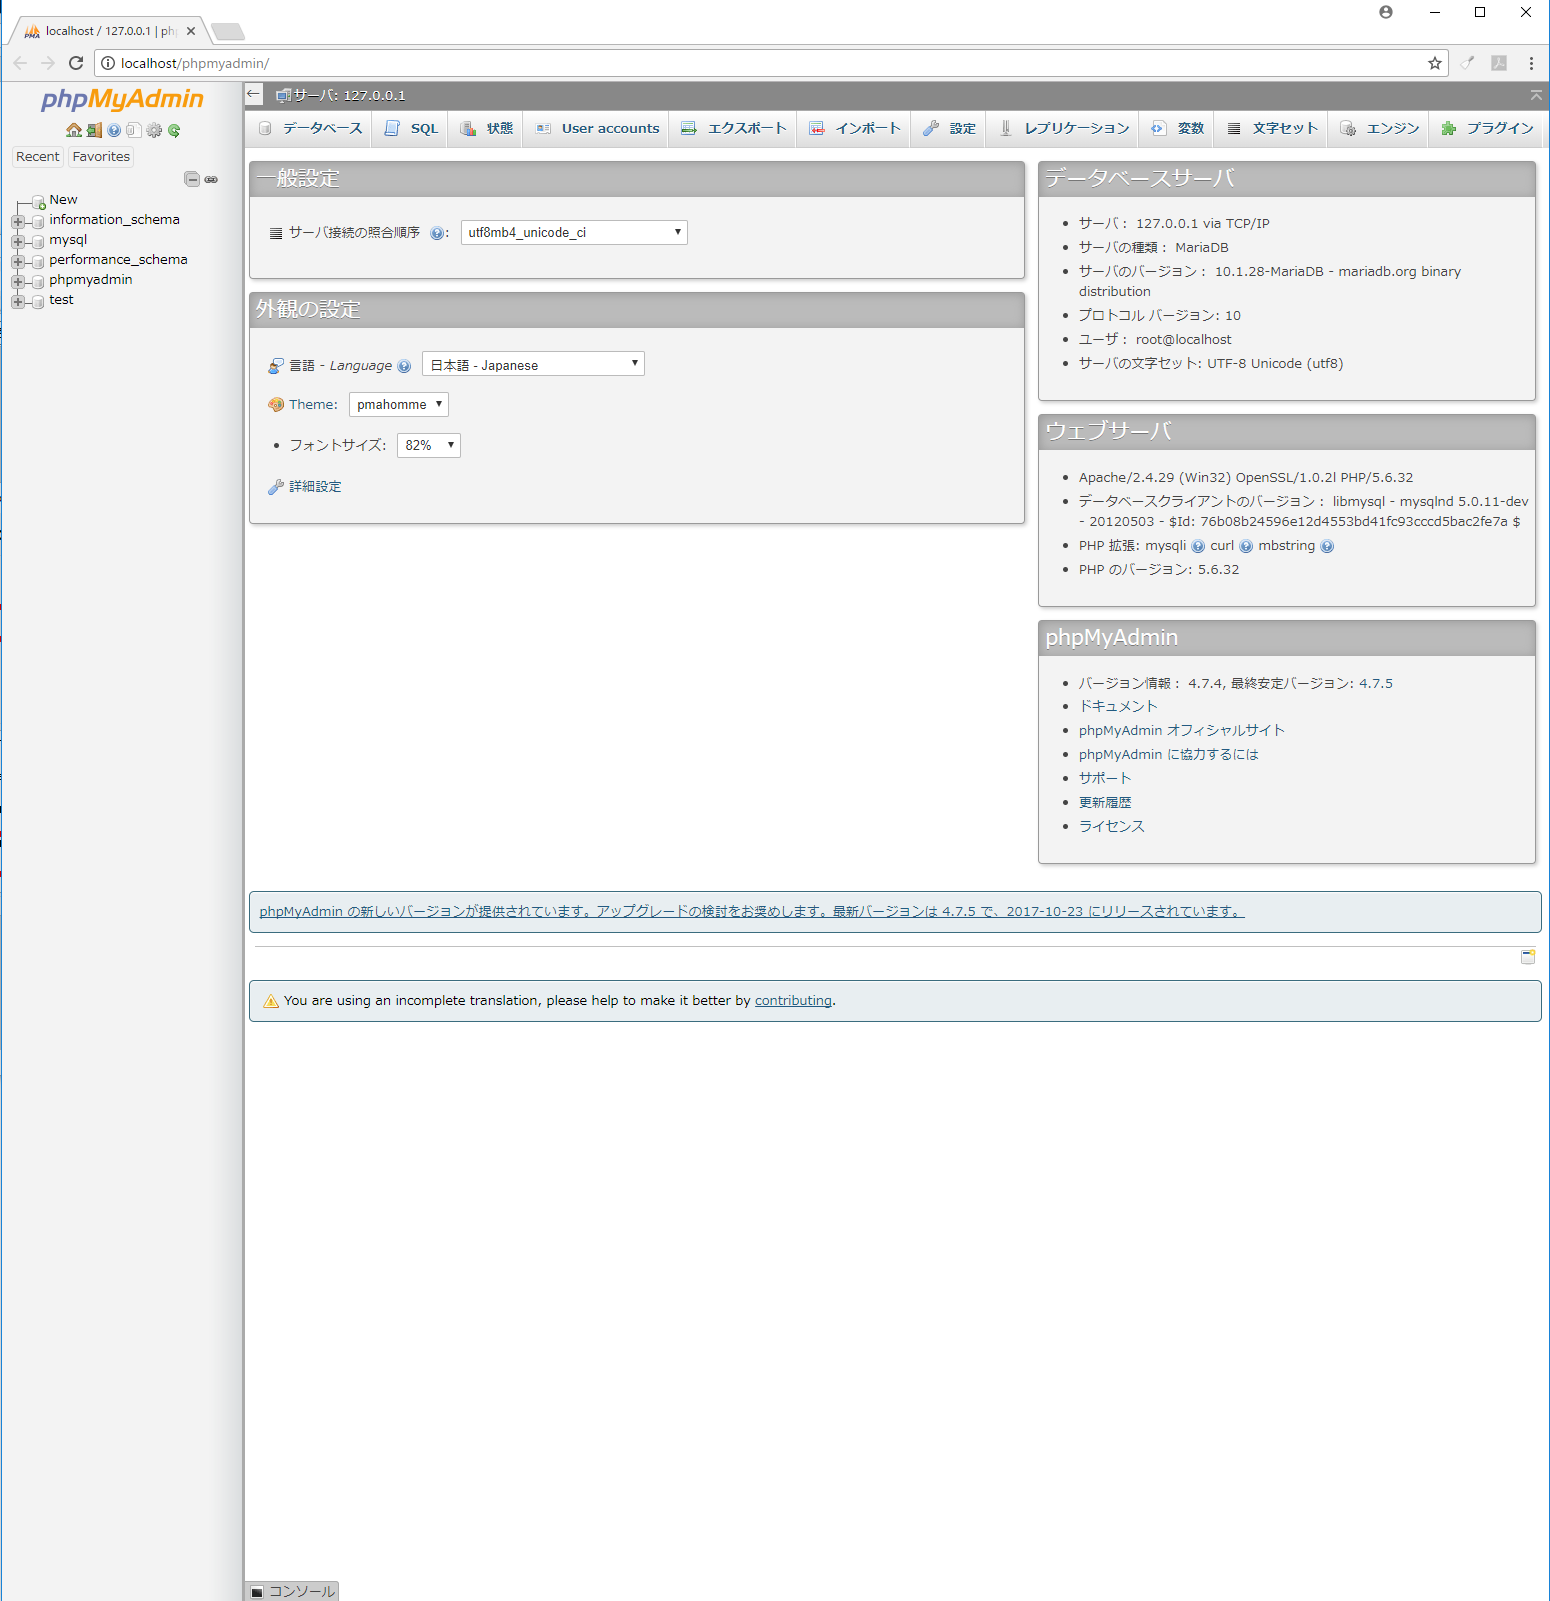
Task: Open the 更新履歴 link
Action: click(x=1105, y=802)
